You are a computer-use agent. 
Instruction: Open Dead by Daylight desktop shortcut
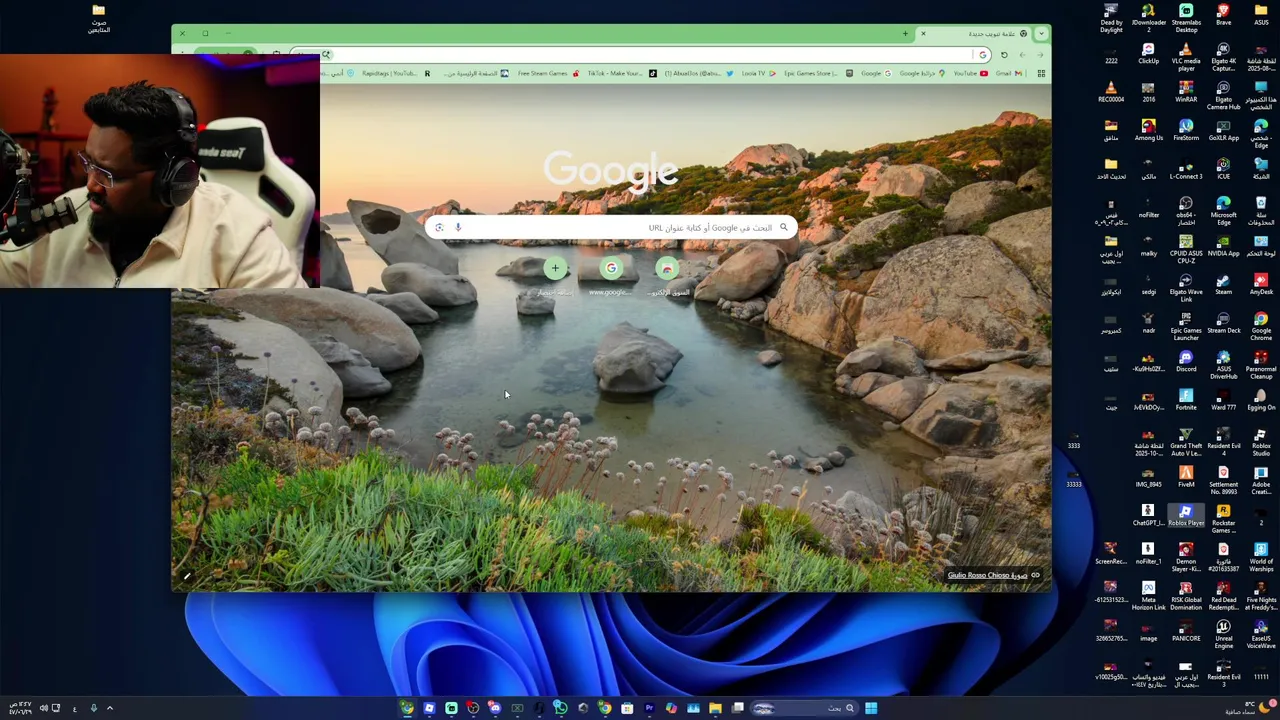coord(1111,18)
